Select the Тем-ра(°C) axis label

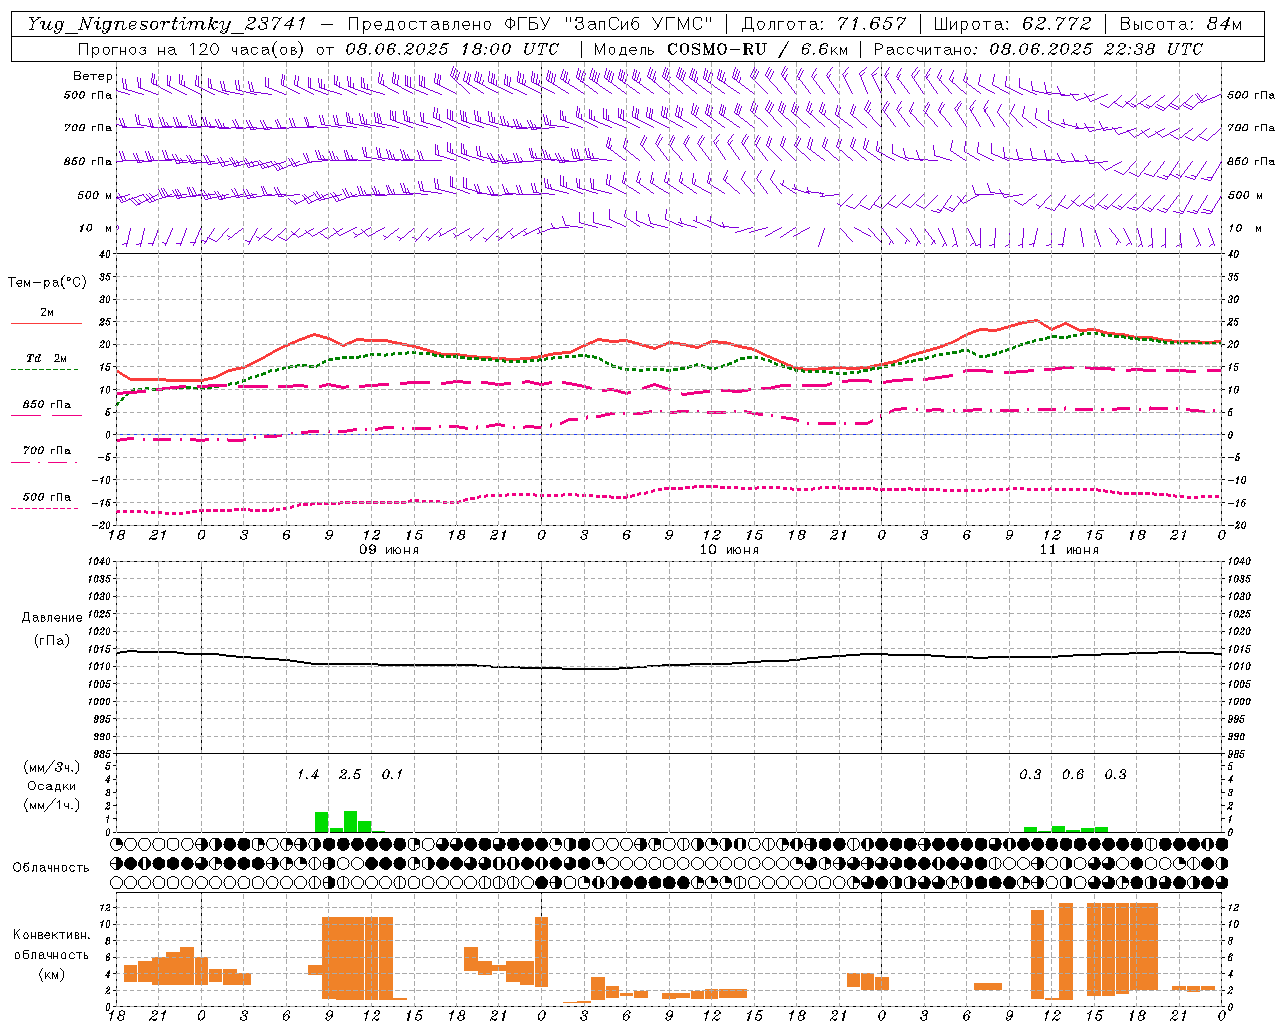click(47, 283)
